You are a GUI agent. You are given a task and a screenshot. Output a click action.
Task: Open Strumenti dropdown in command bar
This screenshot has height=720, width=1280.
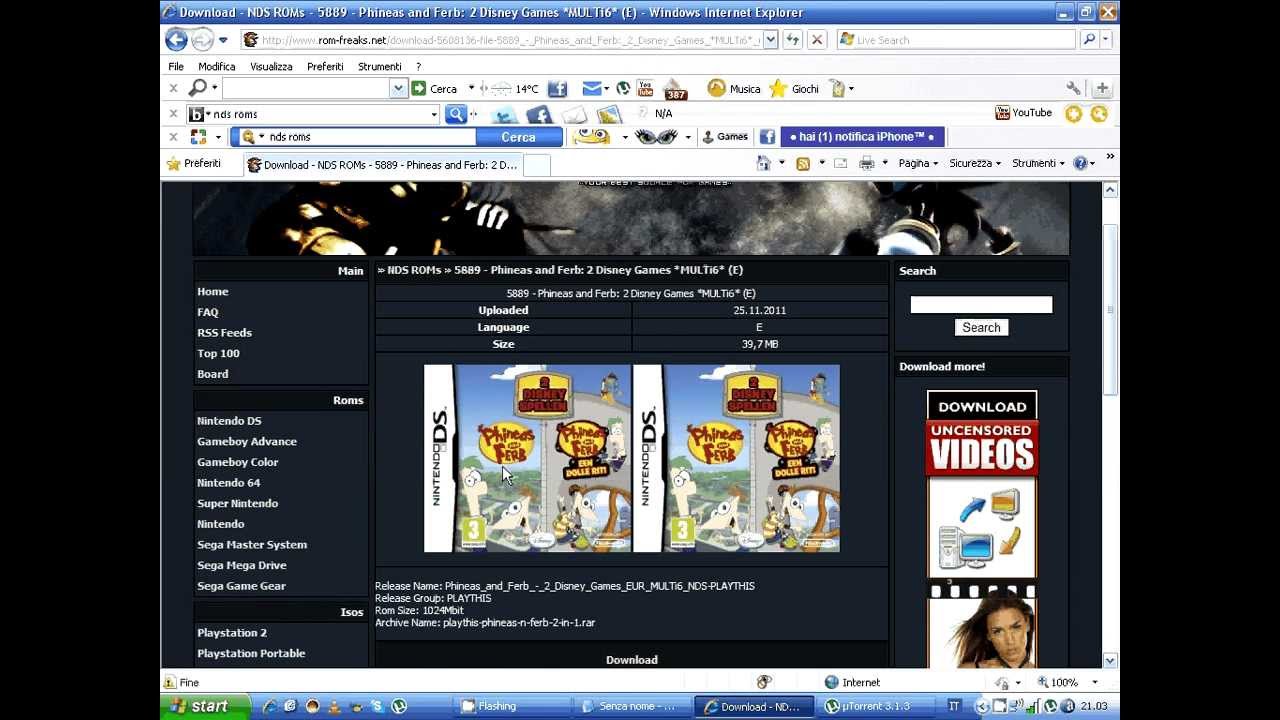point(1038,163)
